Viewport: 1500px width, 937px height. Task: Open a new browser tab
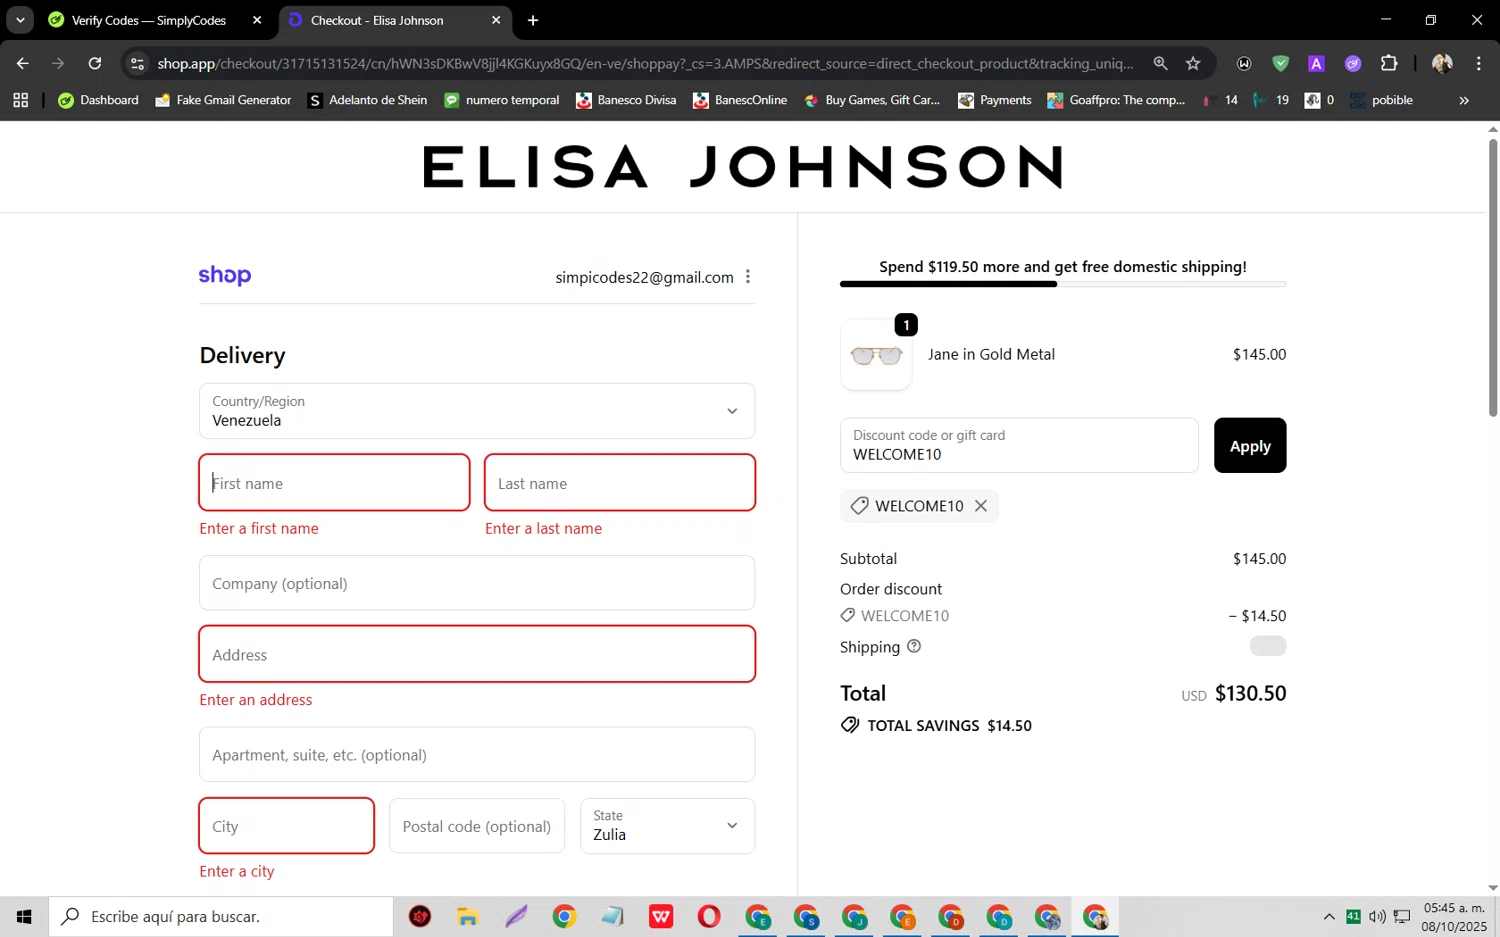[x=533, y=20]
